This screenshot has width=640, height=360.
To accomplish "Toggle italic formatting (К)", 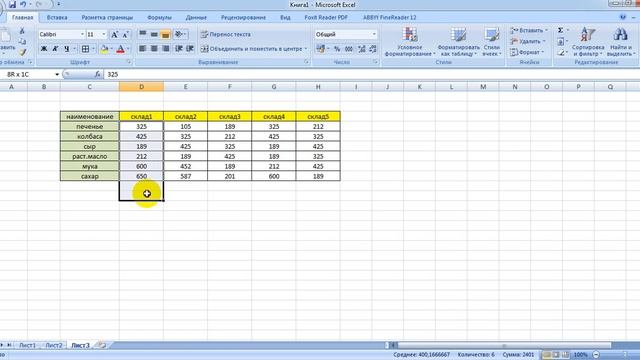I will pyautogui.click(x=55, y=49).
